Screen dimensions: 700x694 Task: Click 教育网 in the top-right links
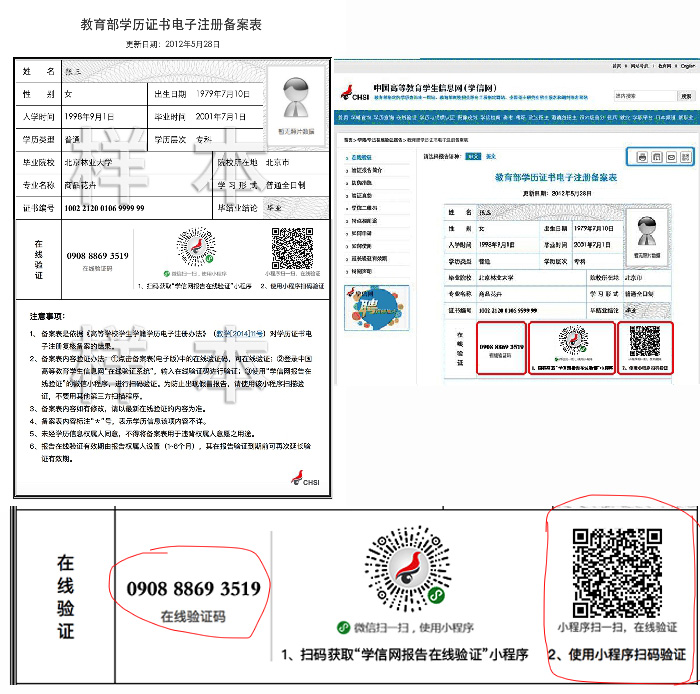664,66
